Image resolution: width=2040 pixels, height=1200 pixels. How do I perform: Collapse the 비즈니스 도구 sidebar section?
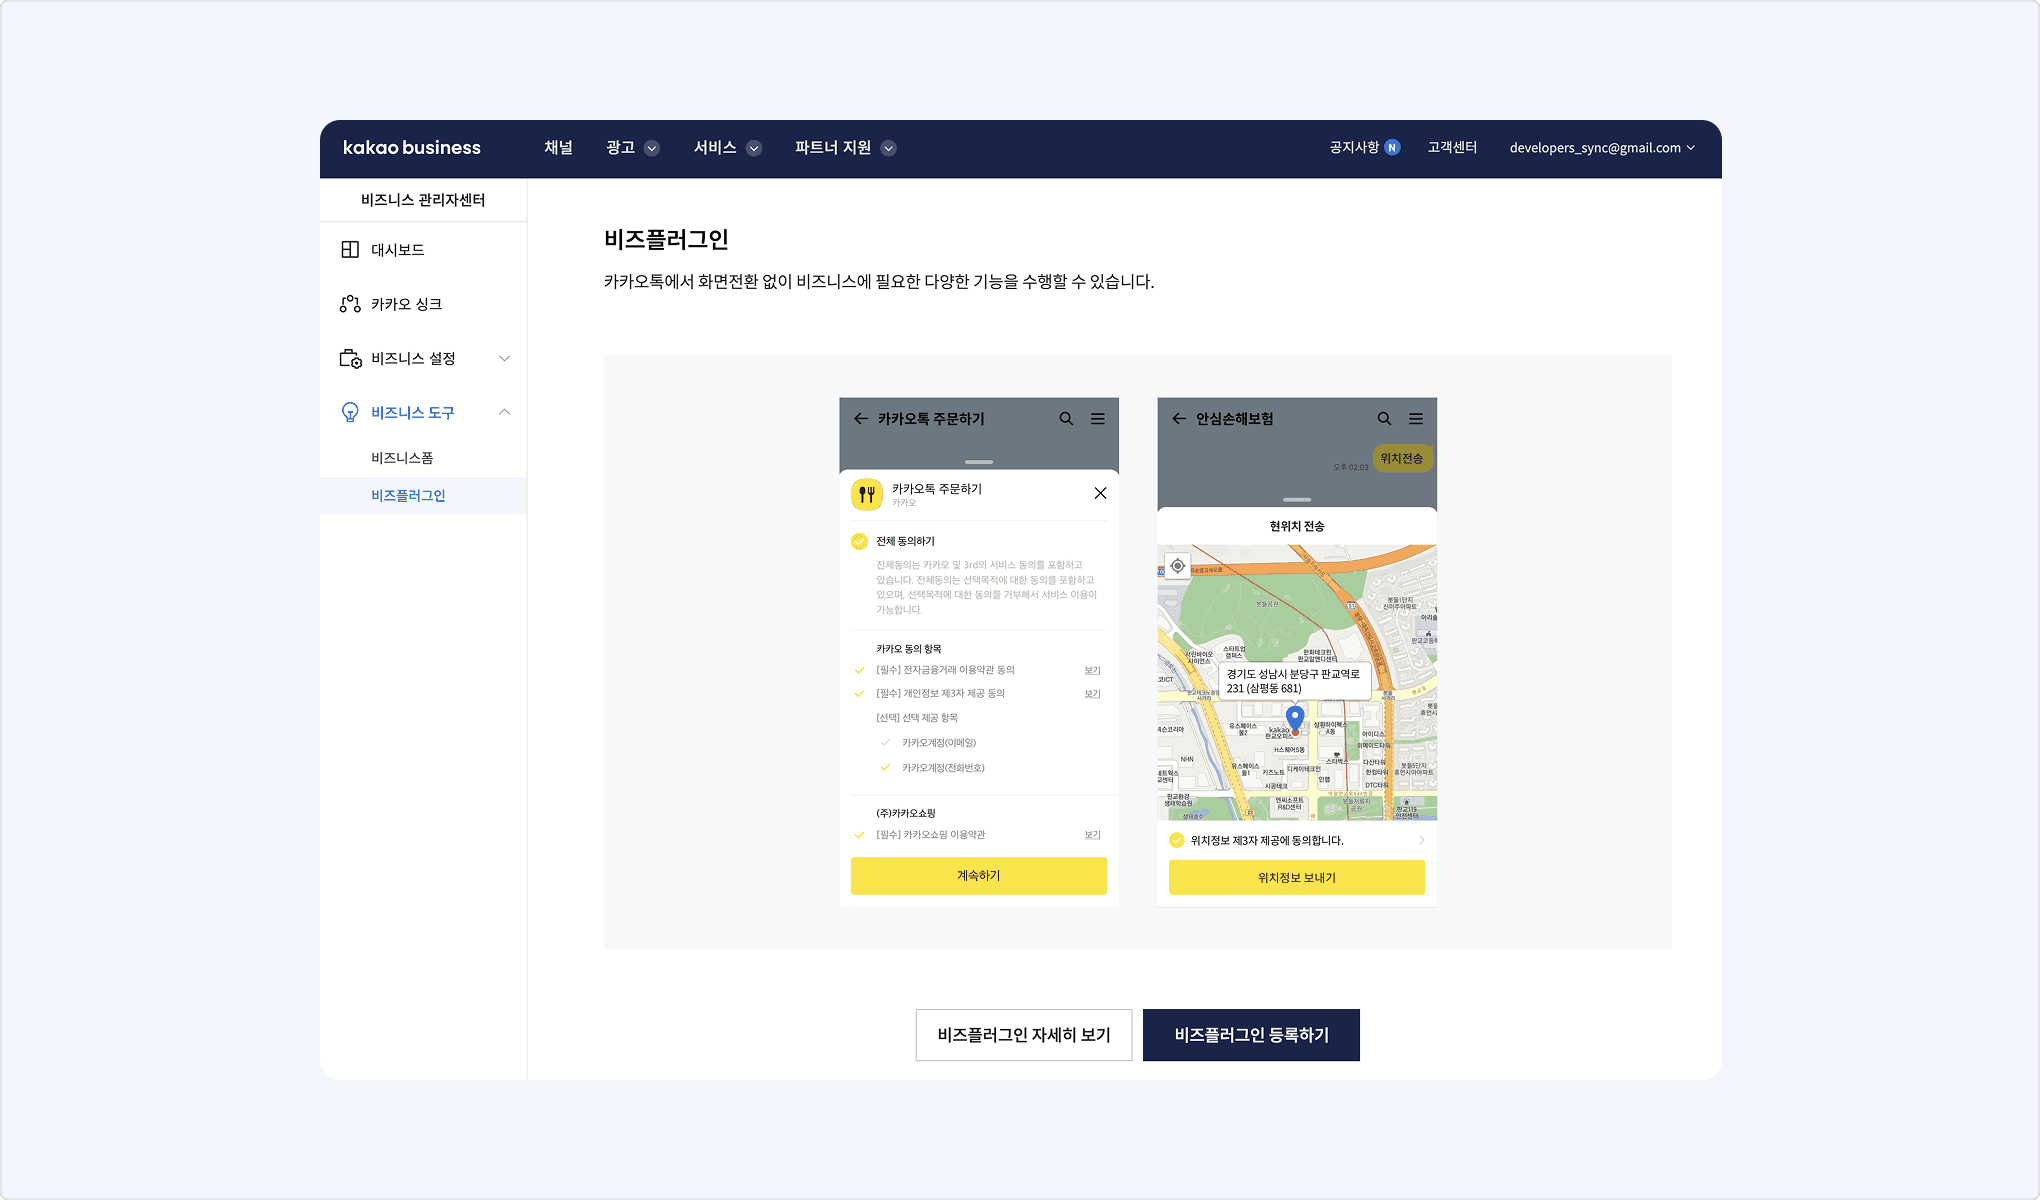click(x=504, y=412)
